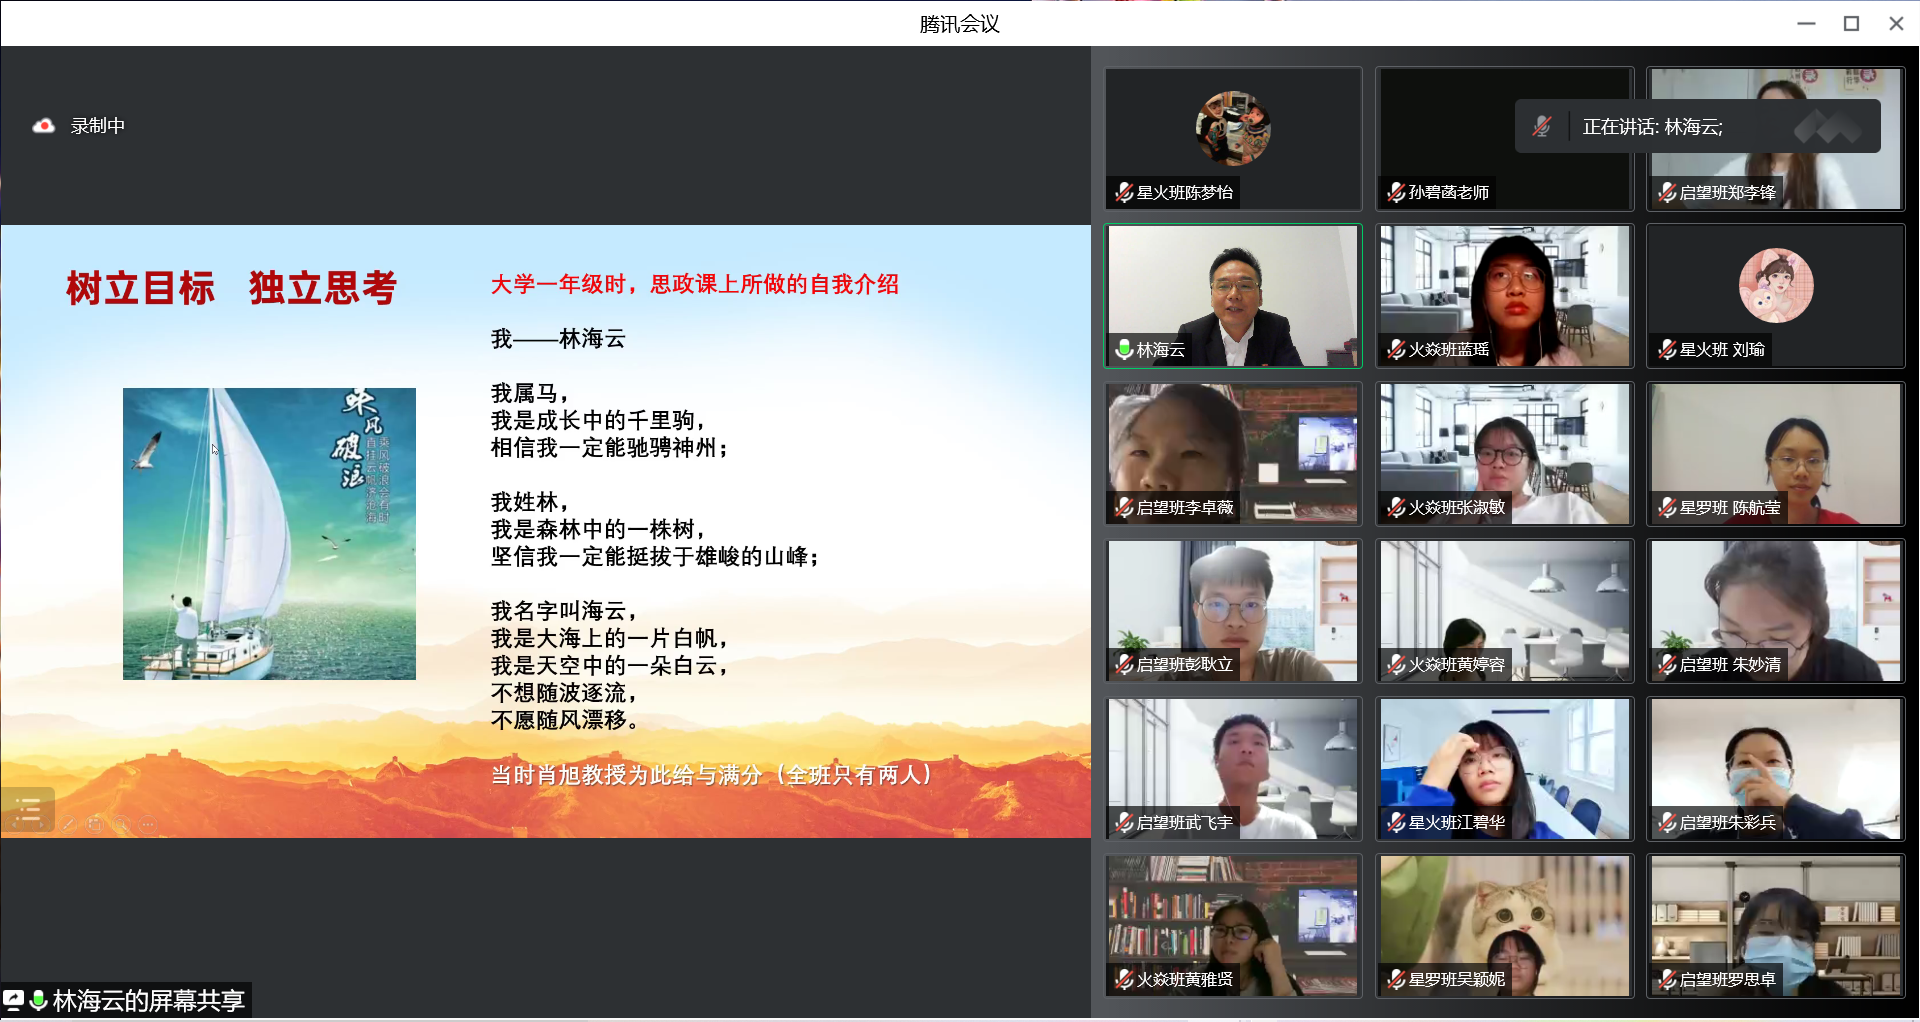Screen dimensions: 1920x1022
Task: Click the muted microphone icon in the speaking banner
Action: click(1541, 127)
